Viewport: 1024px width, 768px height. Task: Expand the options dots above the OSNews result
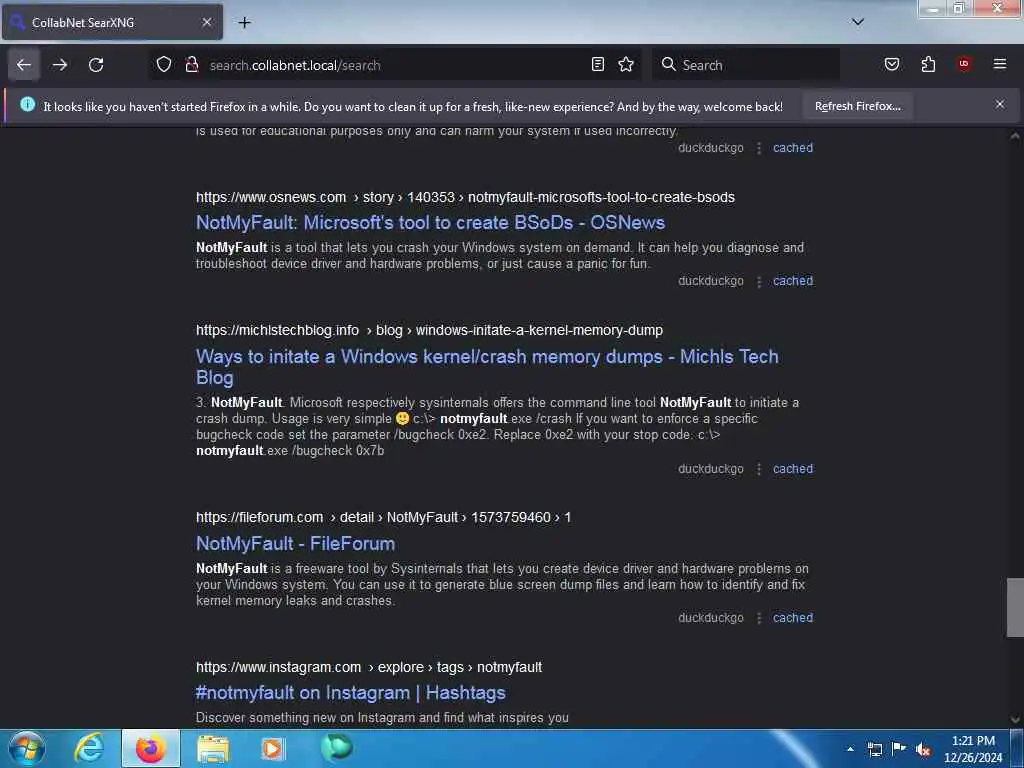(x=759, y=149)
